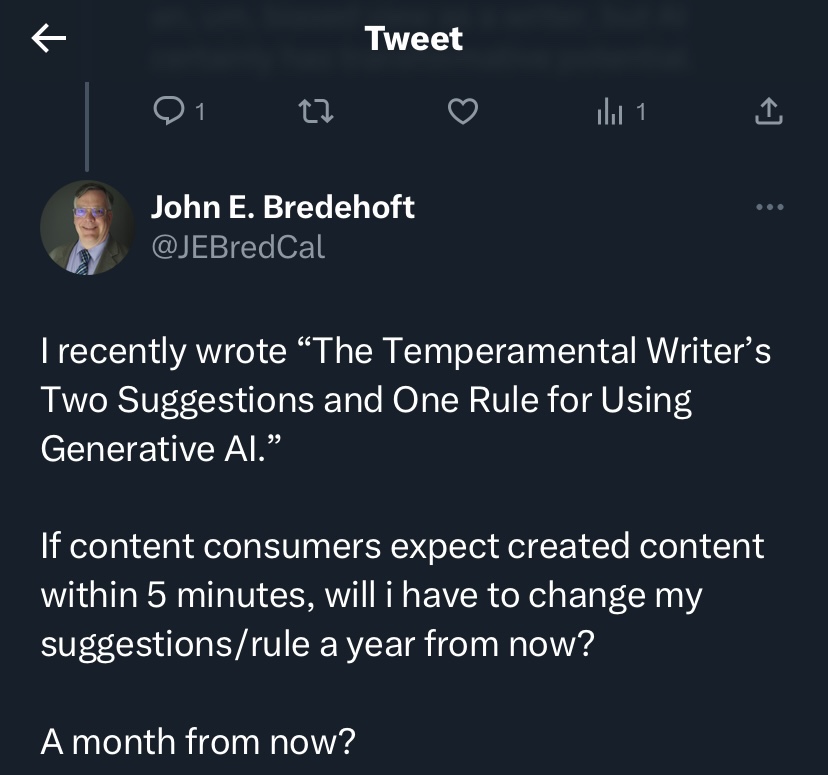Go back using the left arrow
Viewport: 828px width, 775px height.
coord(49,39)
